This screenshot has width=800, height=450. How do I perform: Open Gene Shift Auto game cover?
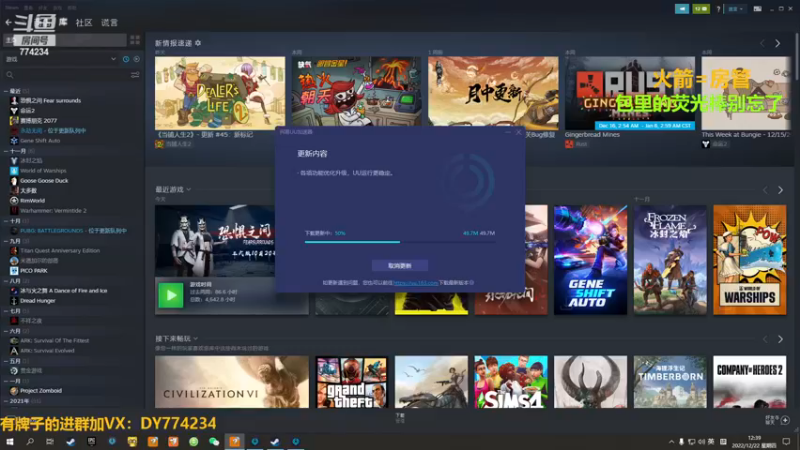(x=590, y=260)
